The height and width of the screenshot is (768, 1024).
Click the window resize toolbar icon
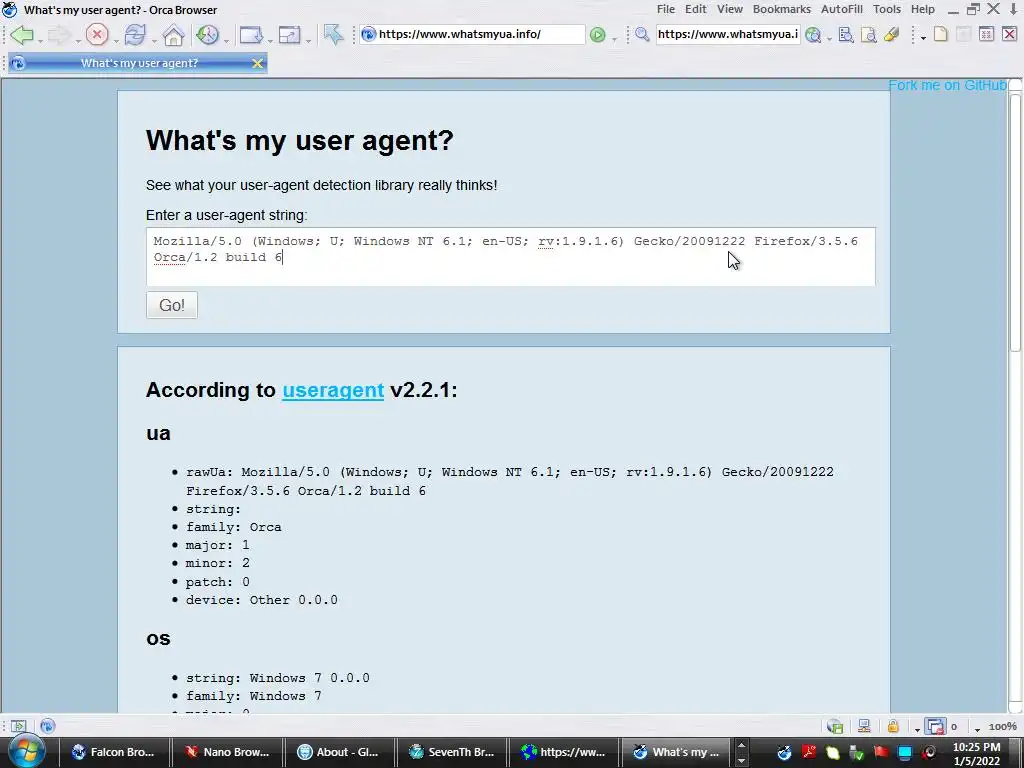click(289, 35)
